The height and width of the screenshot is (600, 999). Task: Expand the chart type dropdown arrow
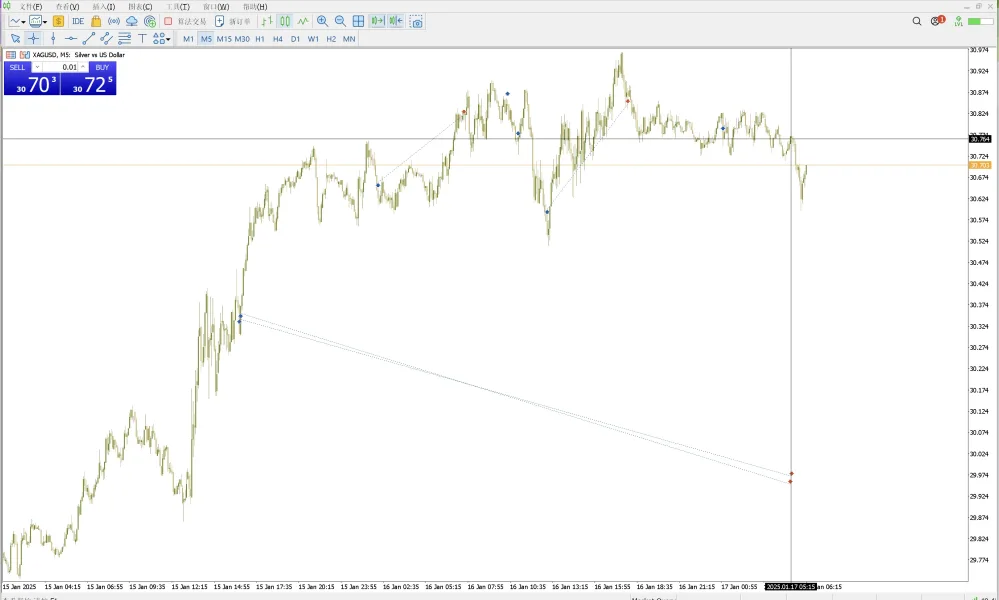24,22
